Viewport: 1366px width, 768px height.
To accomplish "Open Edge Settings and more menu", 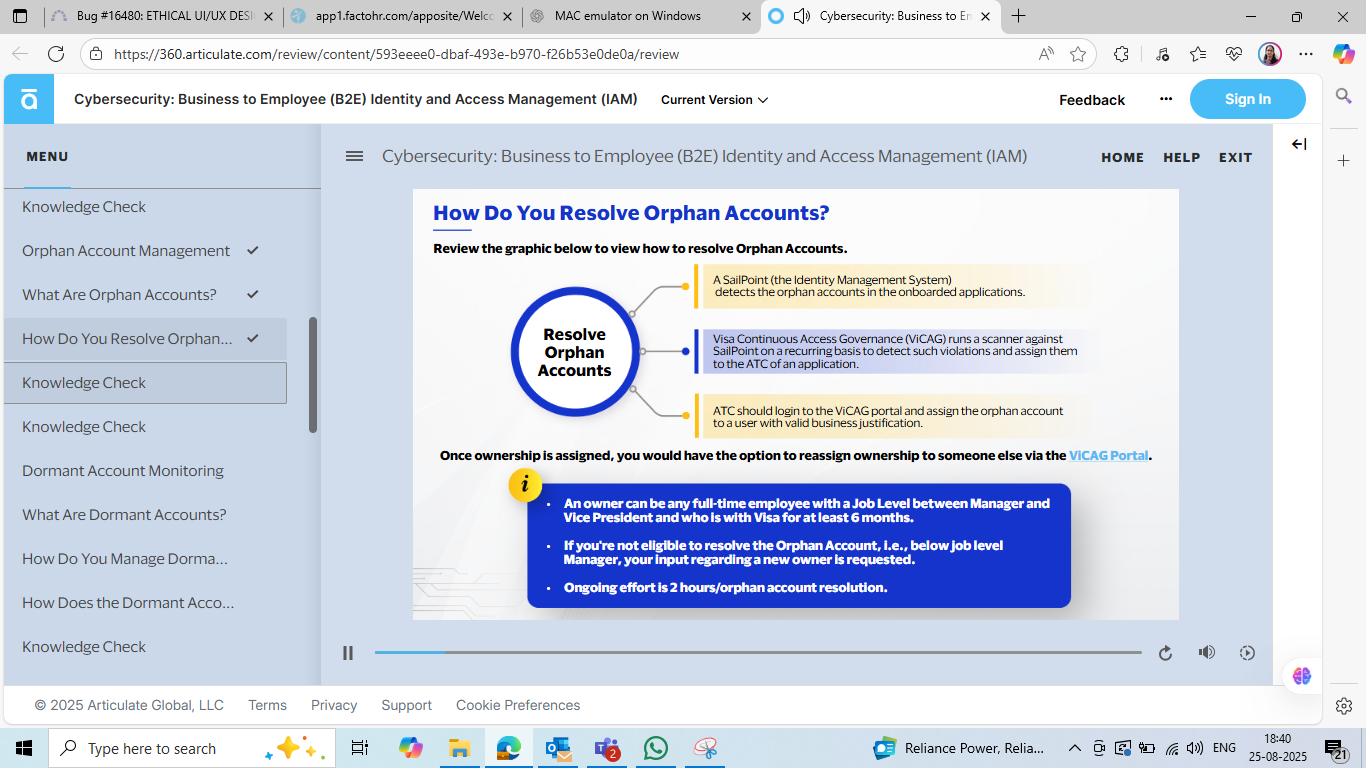I will pos(1306,54).
